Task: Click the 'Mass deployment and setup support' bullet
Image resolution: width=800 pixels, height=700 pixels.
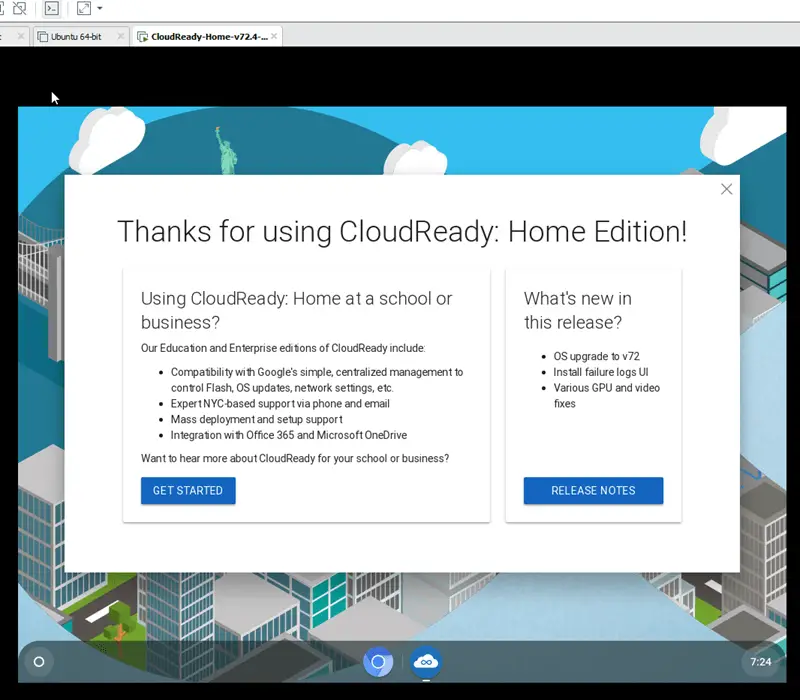Action: click(x=257, y=419)
